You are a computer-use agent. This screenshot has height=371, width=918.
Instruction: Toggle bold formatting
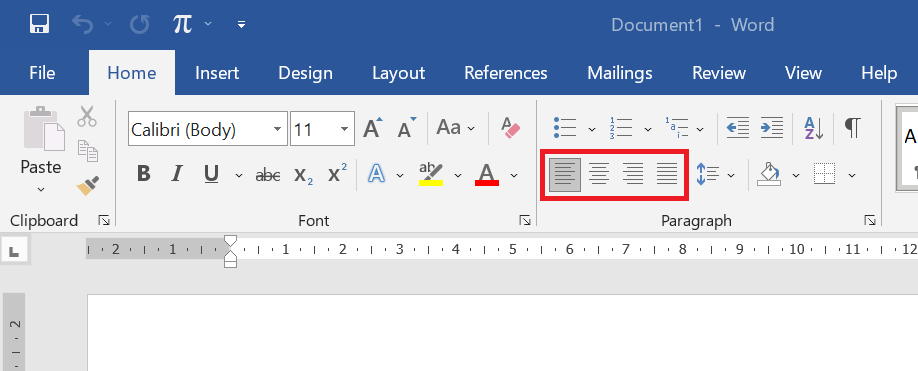point(143,174)
